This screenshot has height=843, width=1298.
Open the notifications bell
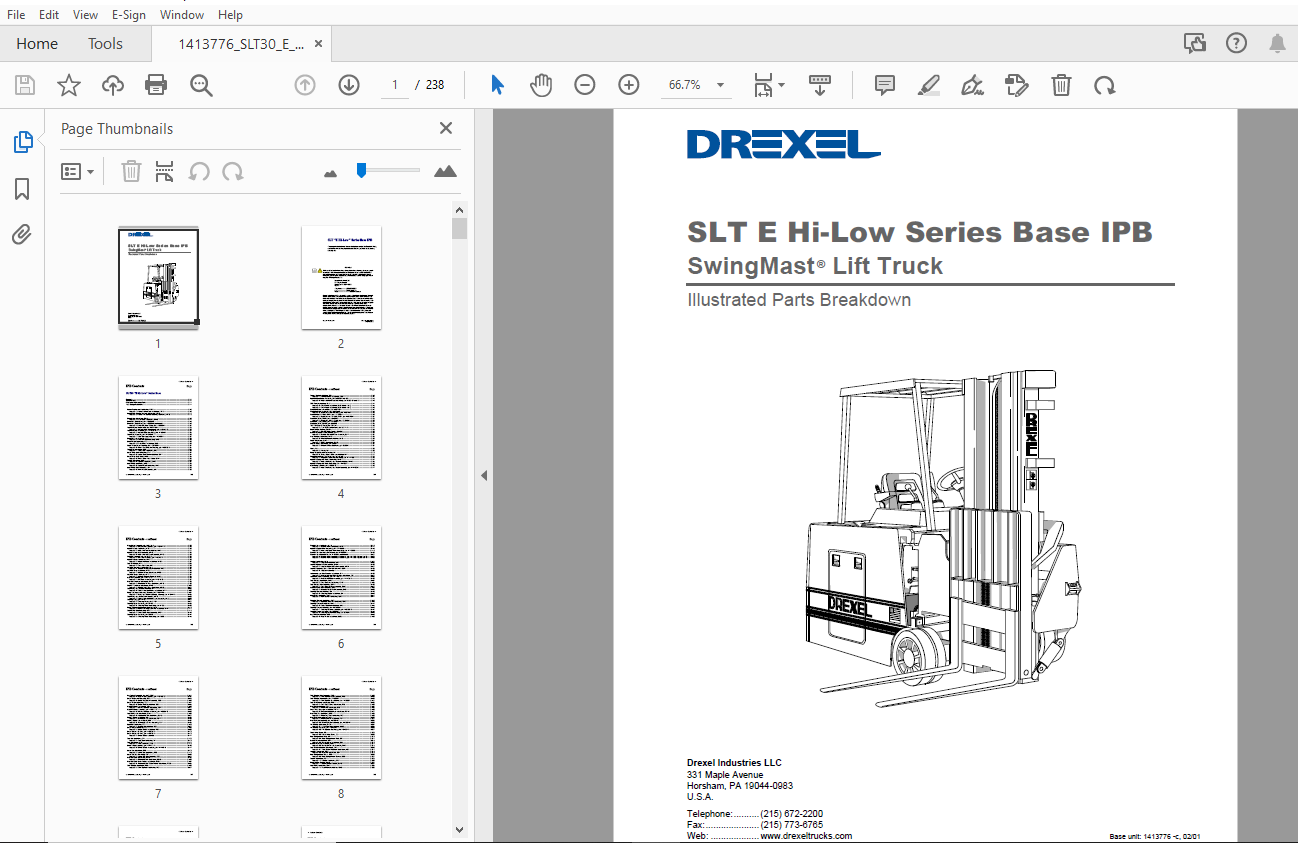click(1278, 43)
